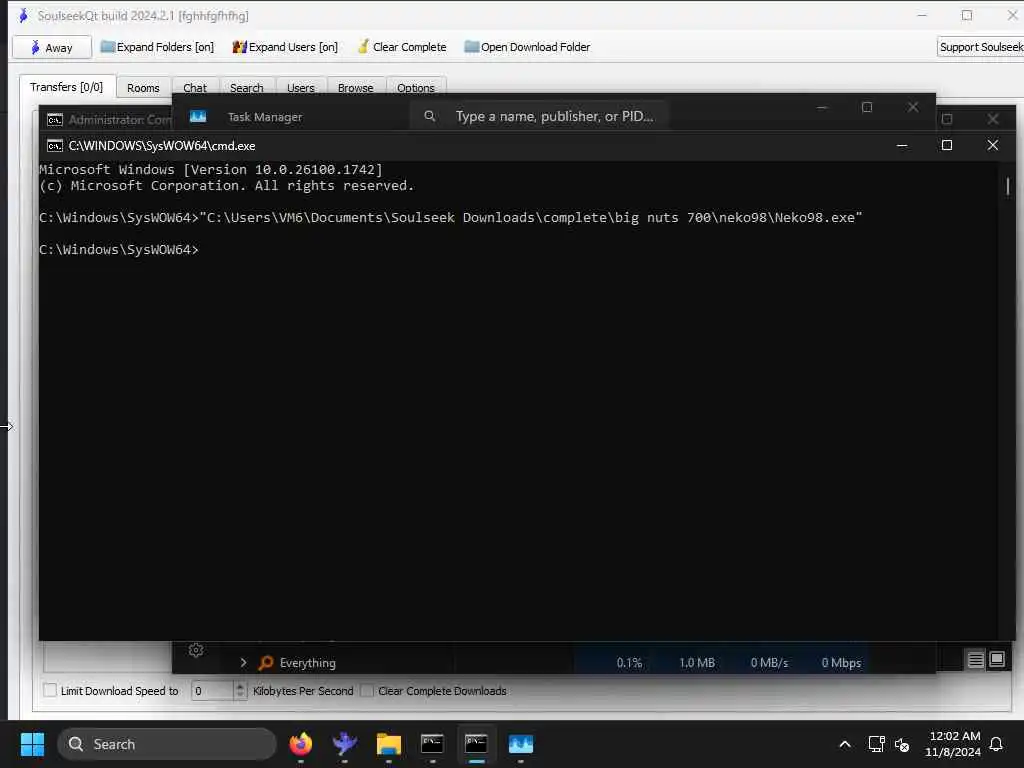This screenshot has height=768, width=1024.
Task: Click the network status tray icon
Action: [x=876, y=744]
